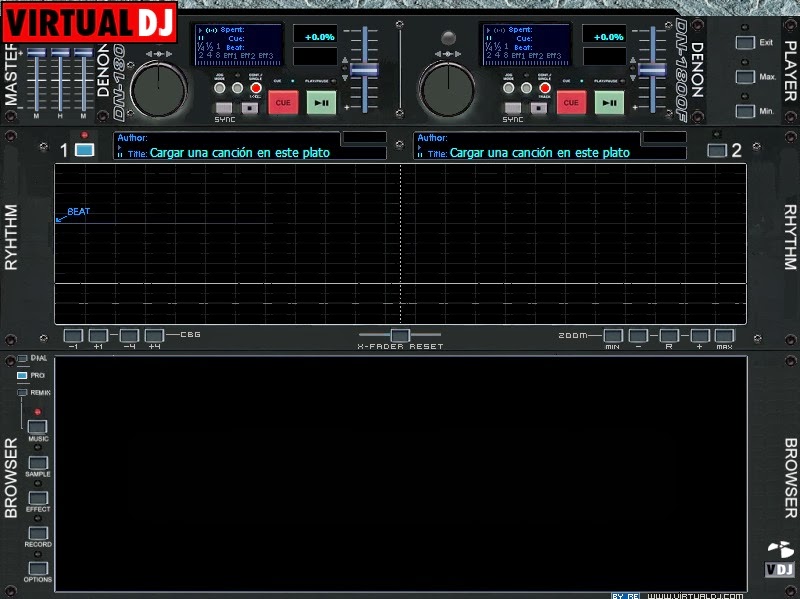The height and width of the screenshot is (599, 800).
Task: Select the DIAL skin mode
Action: click(x=22, y=359)
